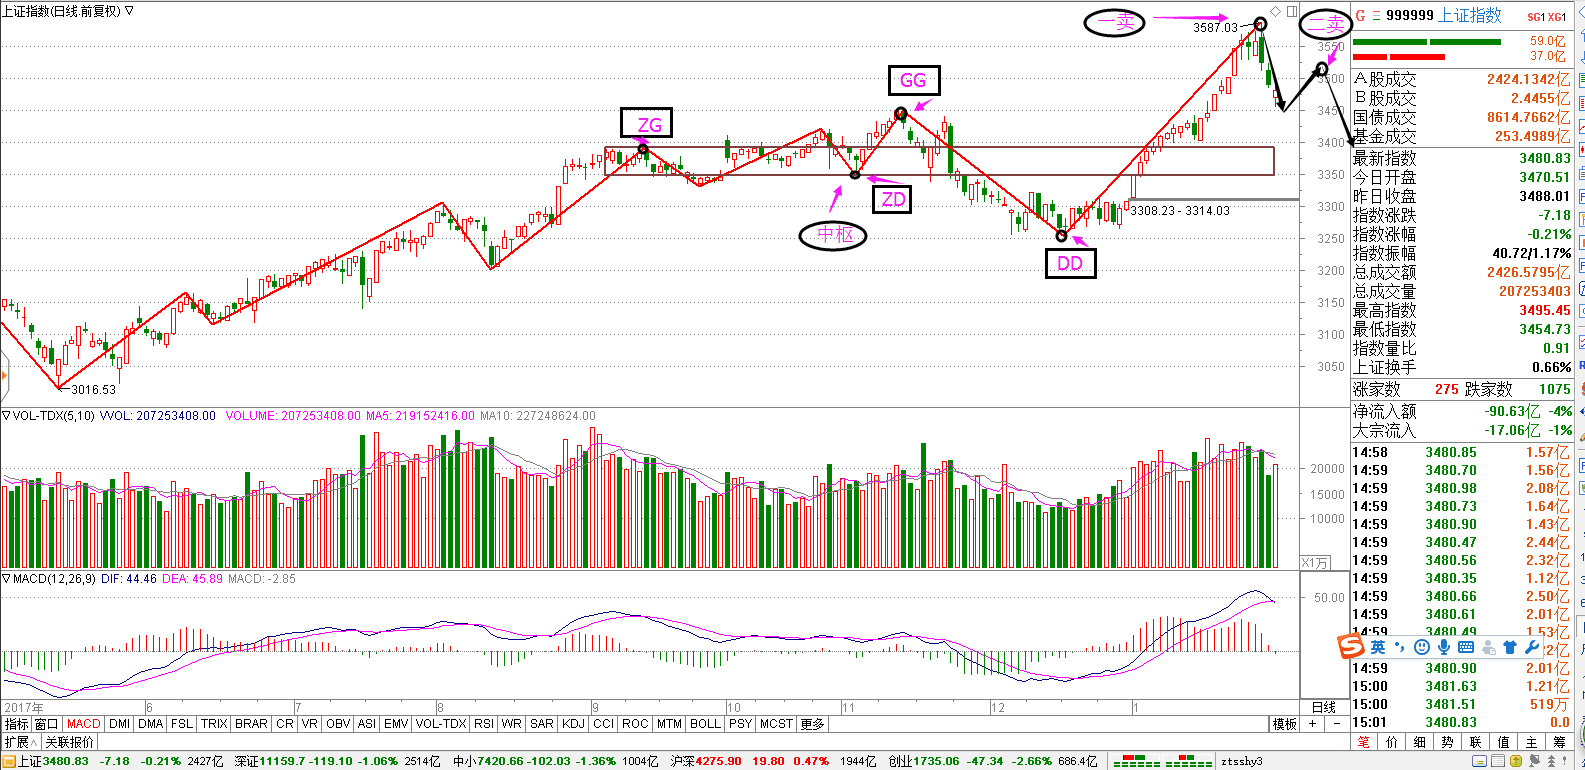Click the second market breadth indicator in status bar

(x=1189, y=762)
